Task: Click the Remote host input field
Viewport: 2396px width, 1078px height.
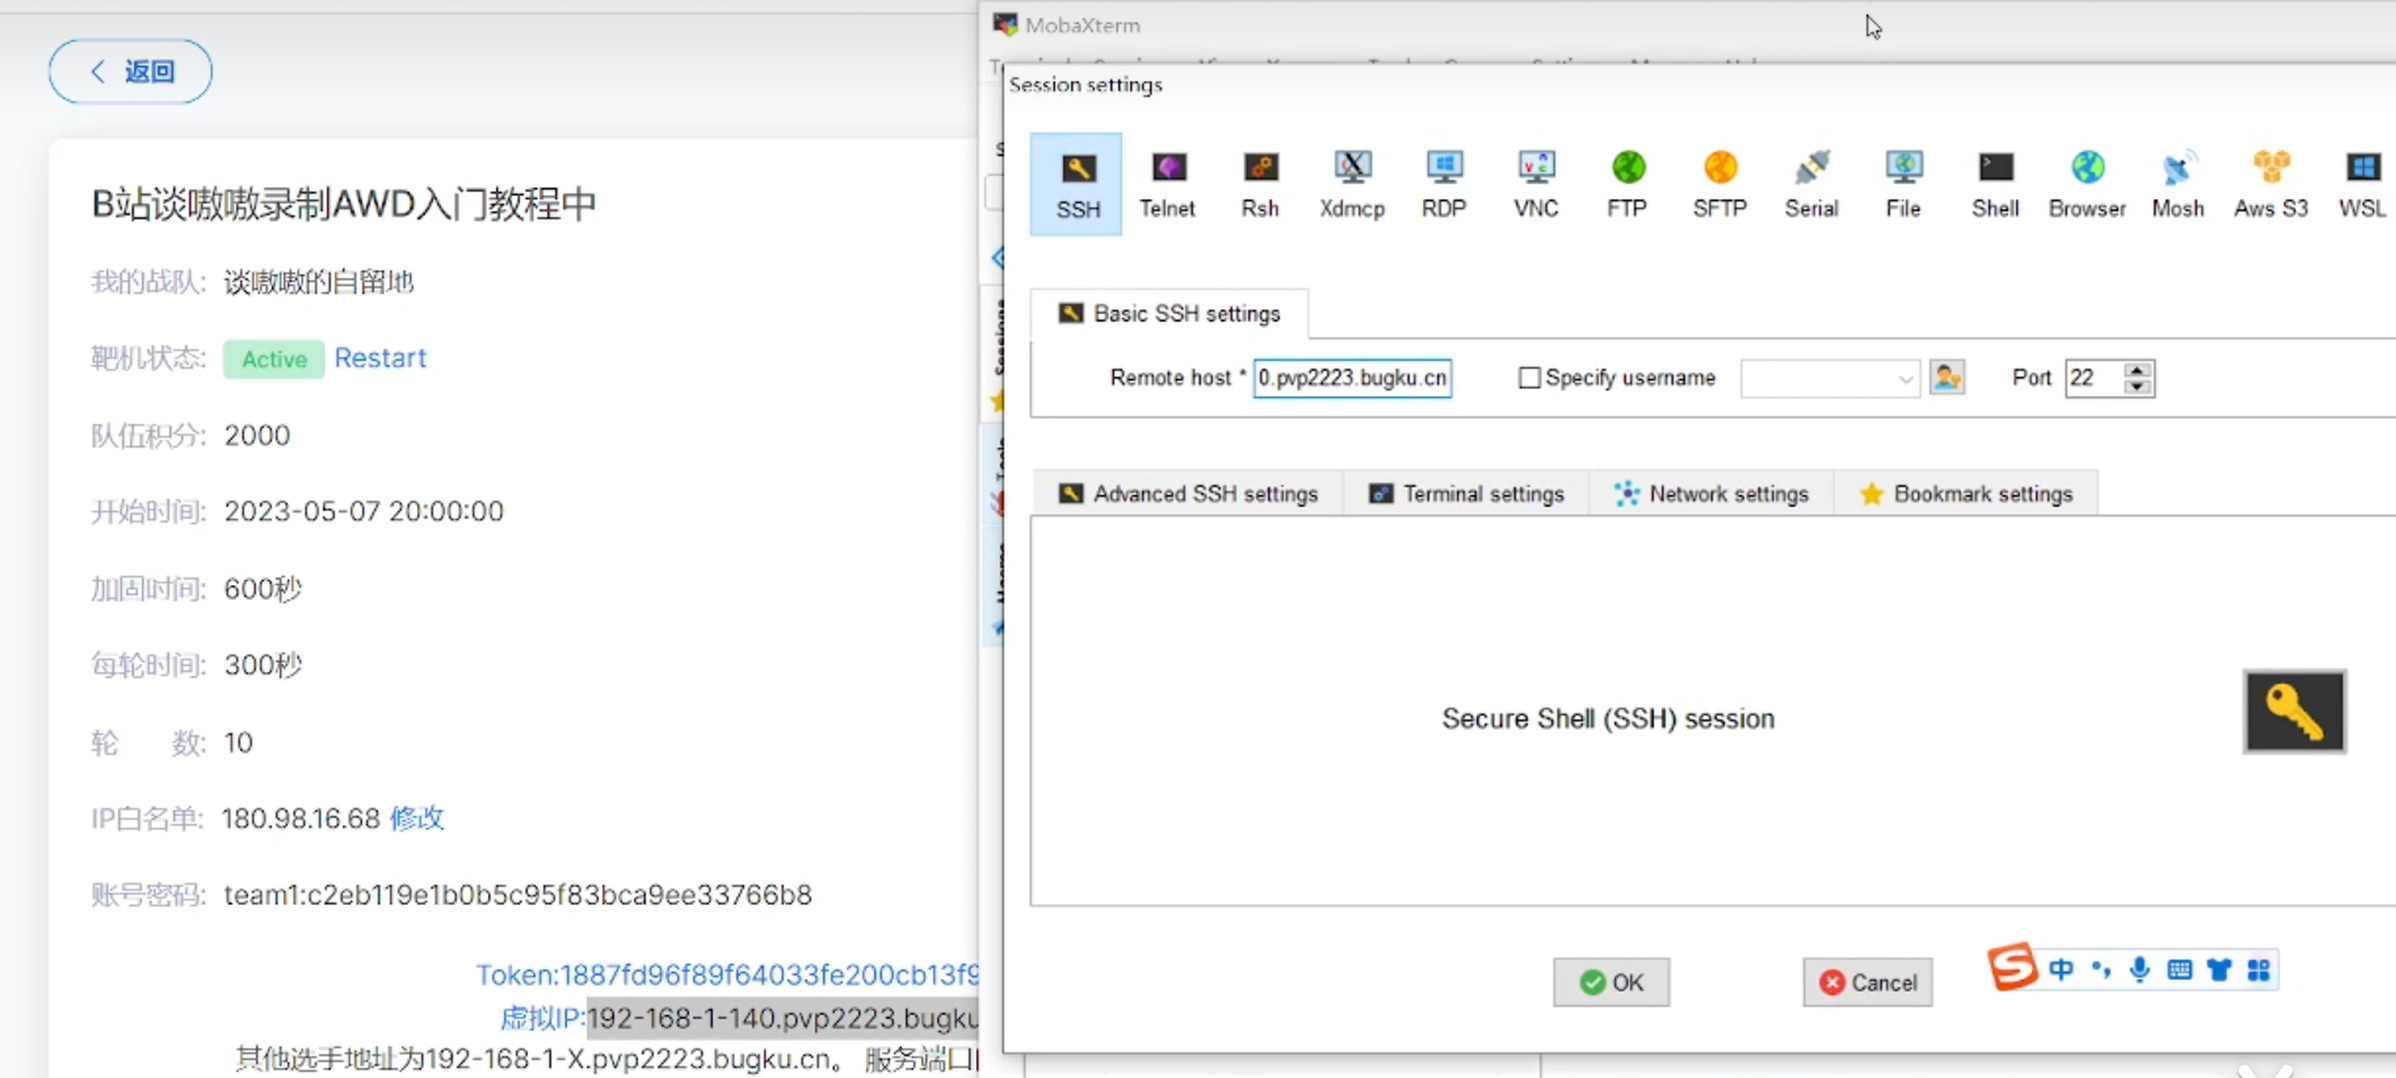Action: 1352,378
